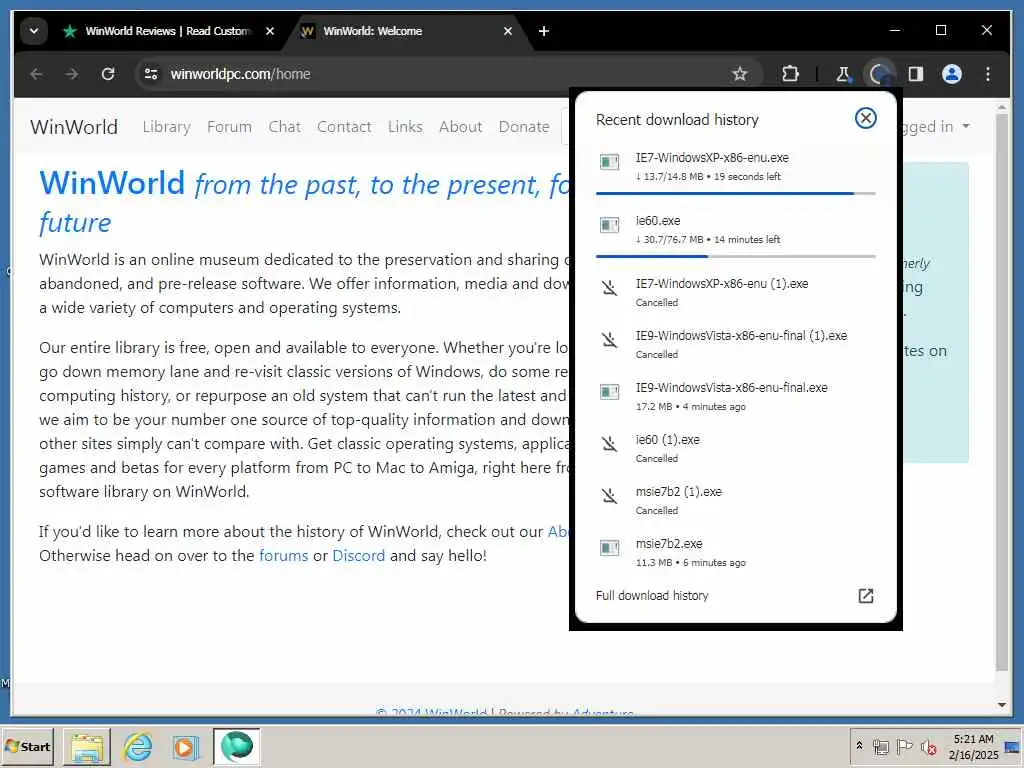Open the Forum menu item
Viewport: 1024px width, 768px height.
[229, 127]
